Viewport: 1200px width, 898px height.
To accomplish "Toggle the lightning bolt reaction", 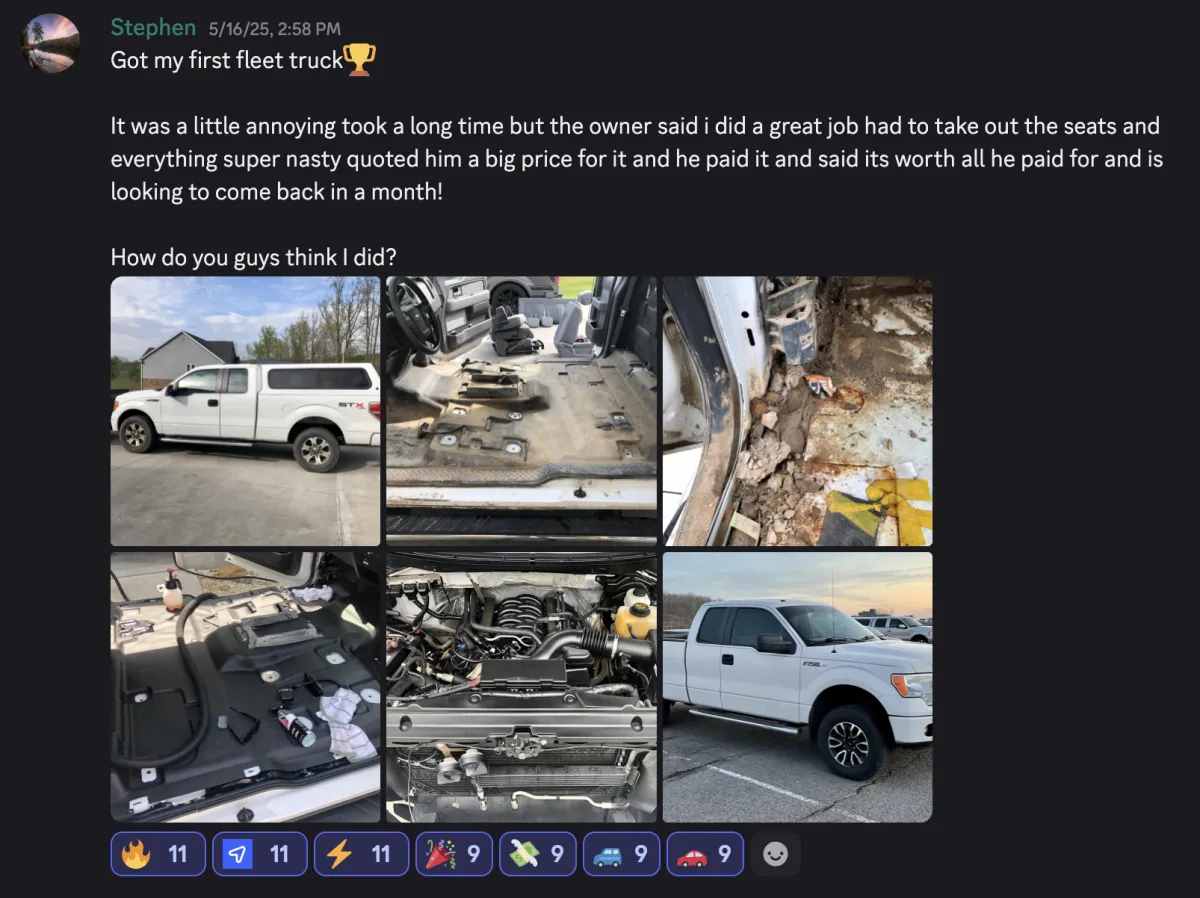I will pos(361,854).
